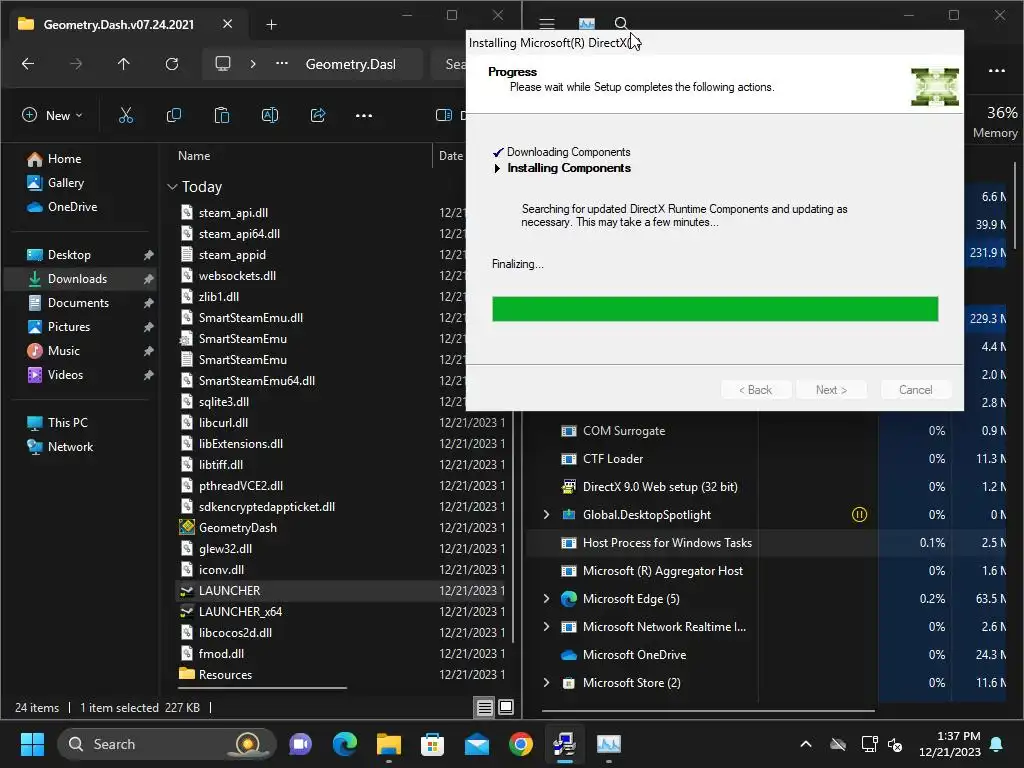This screenshot has height=768, width=1024.
Task: Click the Windows taskbar Search box
Action: pos(167,744)
